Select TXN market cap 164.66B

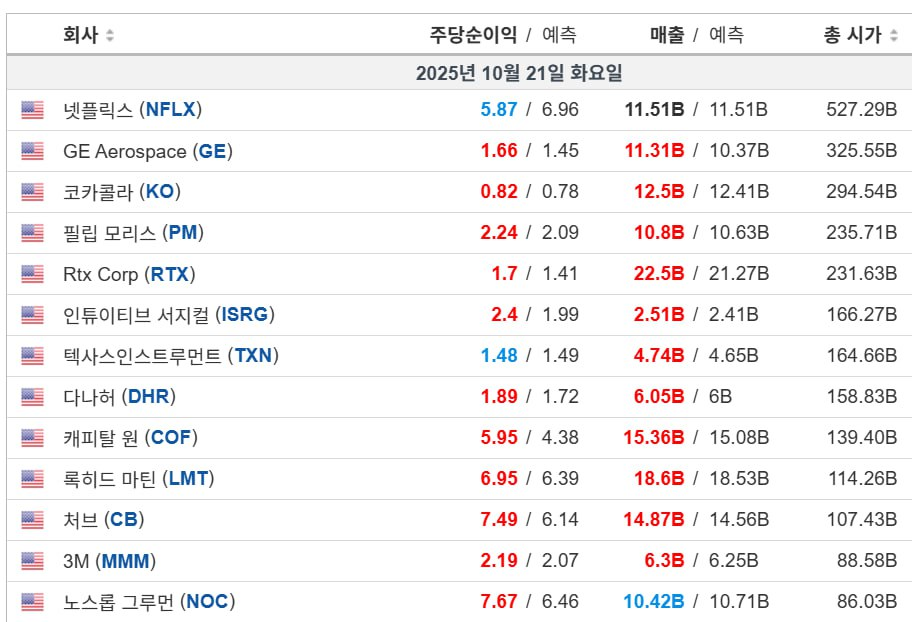[x=862, y=356]
